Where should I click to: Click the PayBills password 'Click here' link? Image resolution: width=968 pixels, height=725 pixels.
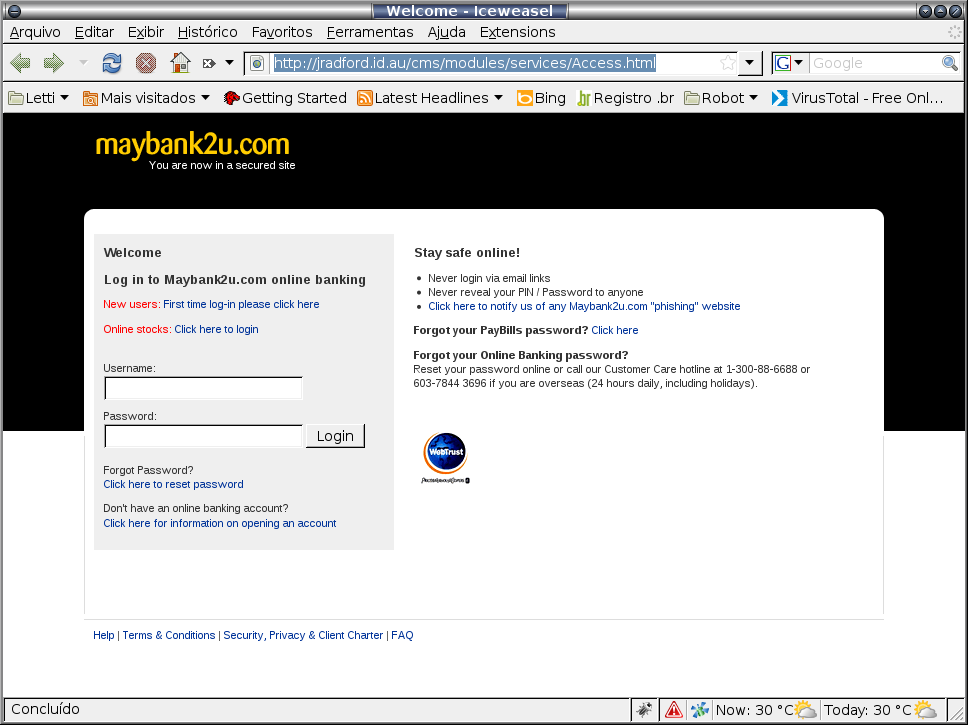[x=615, y=330]
